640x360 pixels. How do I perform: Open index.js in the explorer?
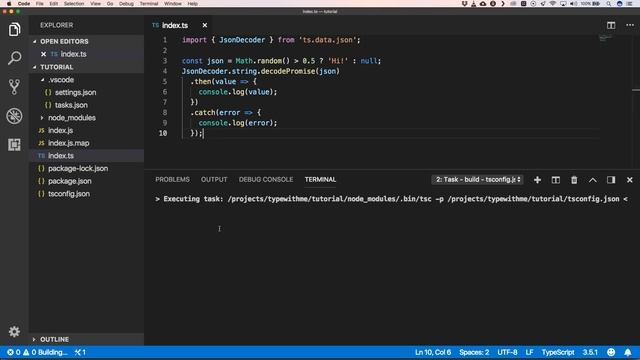coord(60,130)
